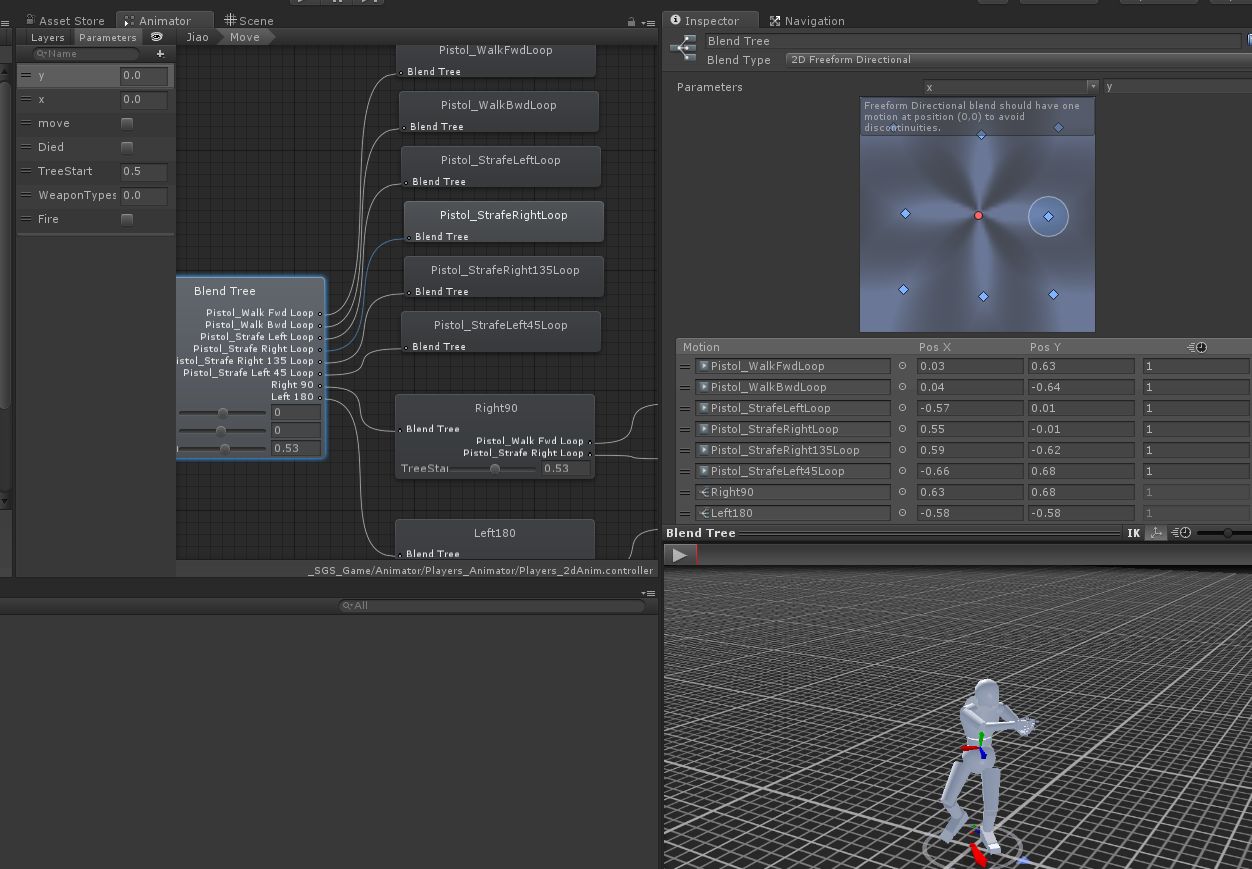The height and width of the screenshot is (869, 1252).
Task: Play the Blend Tree preview animation
Action: click(x=680, y=555)
